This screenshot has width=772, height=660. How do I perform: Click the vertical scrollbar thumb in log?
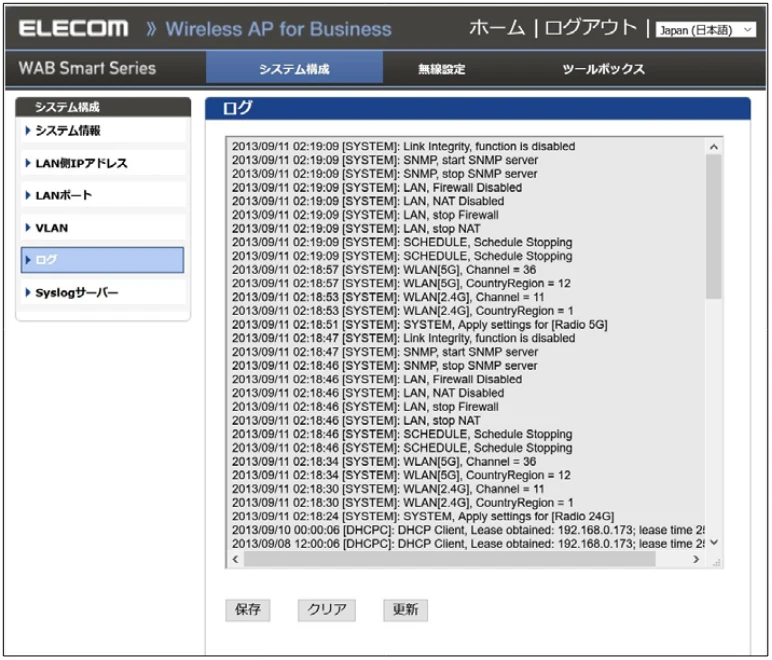[x=713, y=226]
